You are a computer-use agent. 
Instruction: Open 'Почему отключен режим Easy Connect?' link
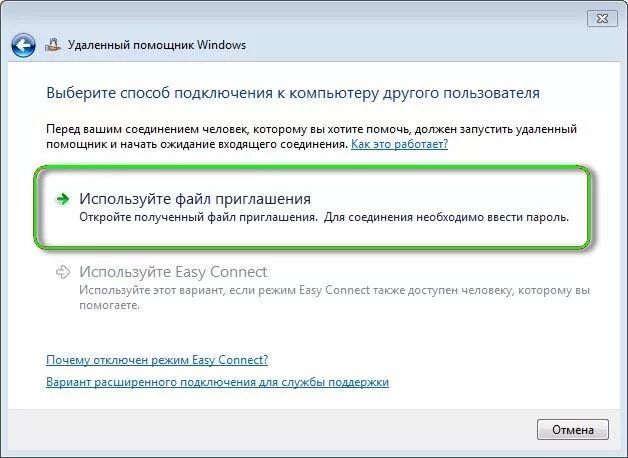(157, 360)
